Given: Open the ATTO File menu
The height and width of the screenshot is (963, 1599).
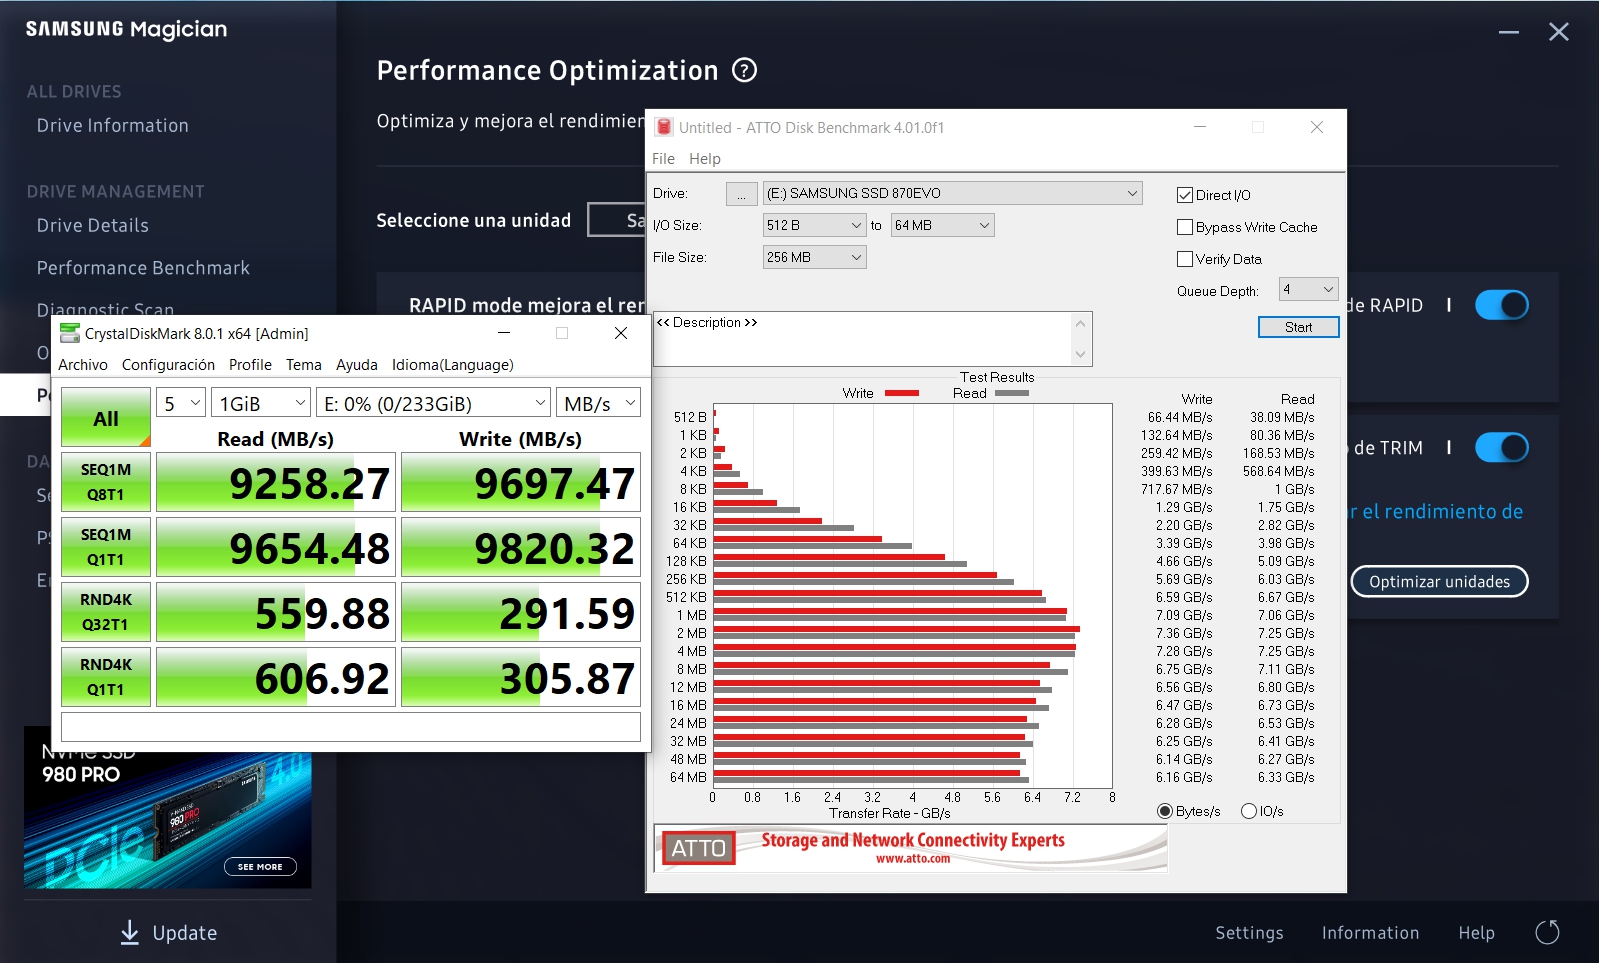Looking at the screenshot, I should 663,158.
